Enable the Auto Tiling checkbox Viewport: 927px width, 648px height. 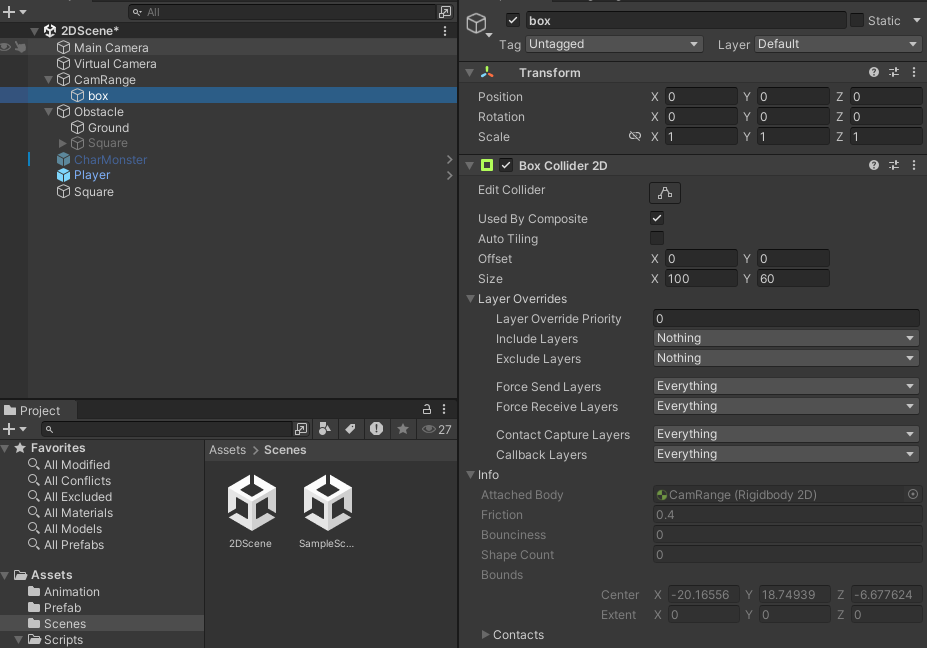(x=657, y=238)
